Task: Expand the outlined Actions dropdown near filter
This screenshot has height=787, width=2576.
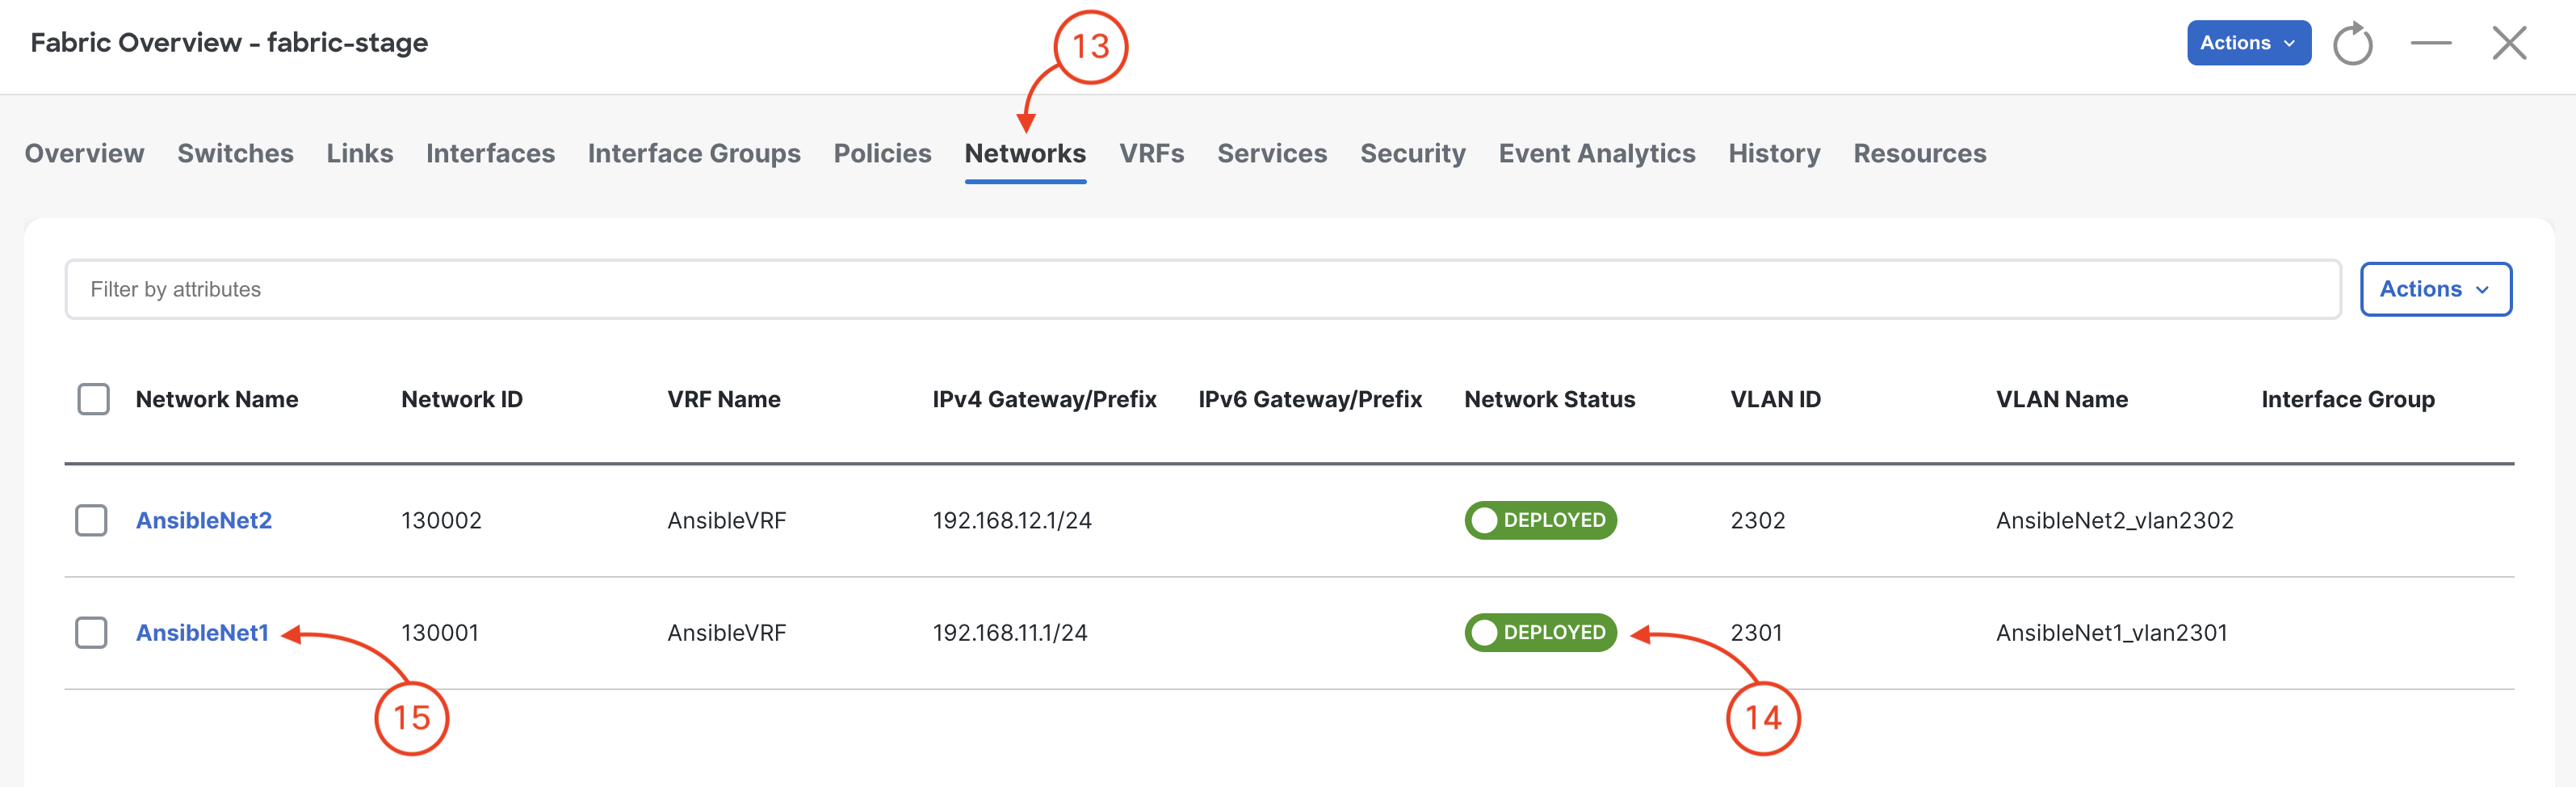Action: point(2435,289)
